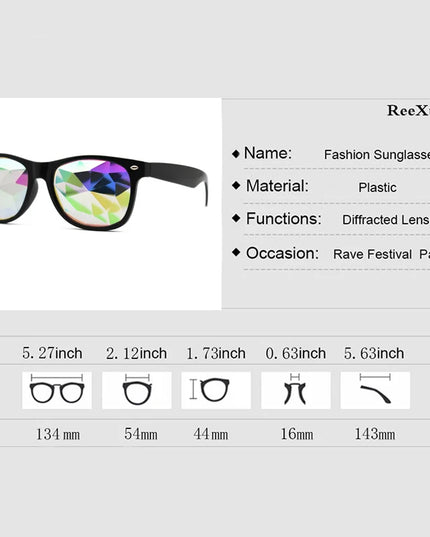This screenshot has width=430, height=537.
Task: Click the "Plastic" material value
Action: (x=377, y=187)
